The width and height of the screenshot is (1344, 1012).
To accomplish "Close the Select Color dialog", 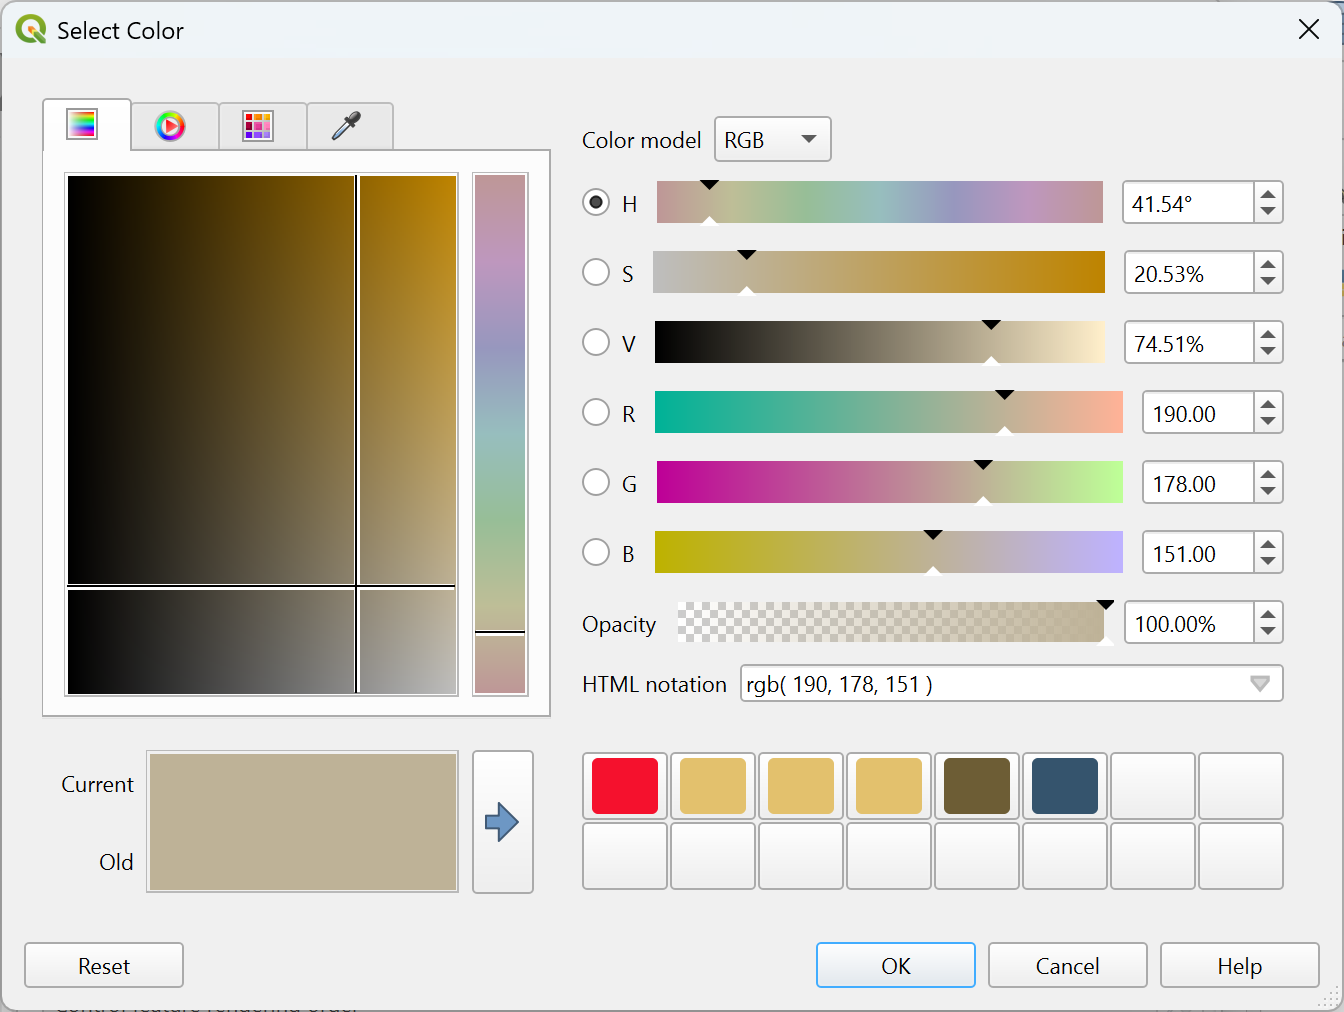I will (x=1308, y=30).
